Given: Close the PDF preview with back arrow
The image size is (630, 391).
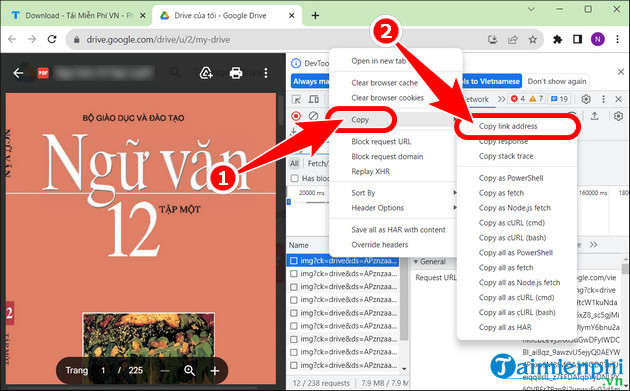Looking at the screenshot, I should (x=18, y=73).
